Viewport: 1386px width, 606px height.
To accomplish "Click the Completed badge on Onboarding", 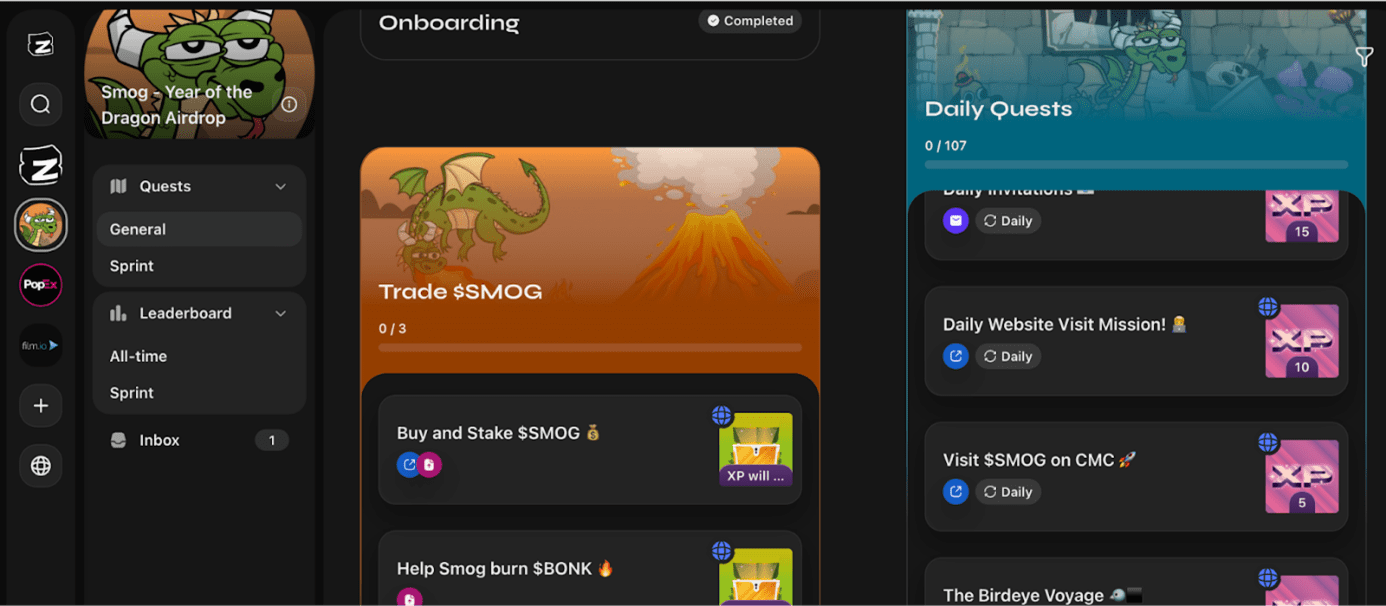I will [x=750, y=21].
